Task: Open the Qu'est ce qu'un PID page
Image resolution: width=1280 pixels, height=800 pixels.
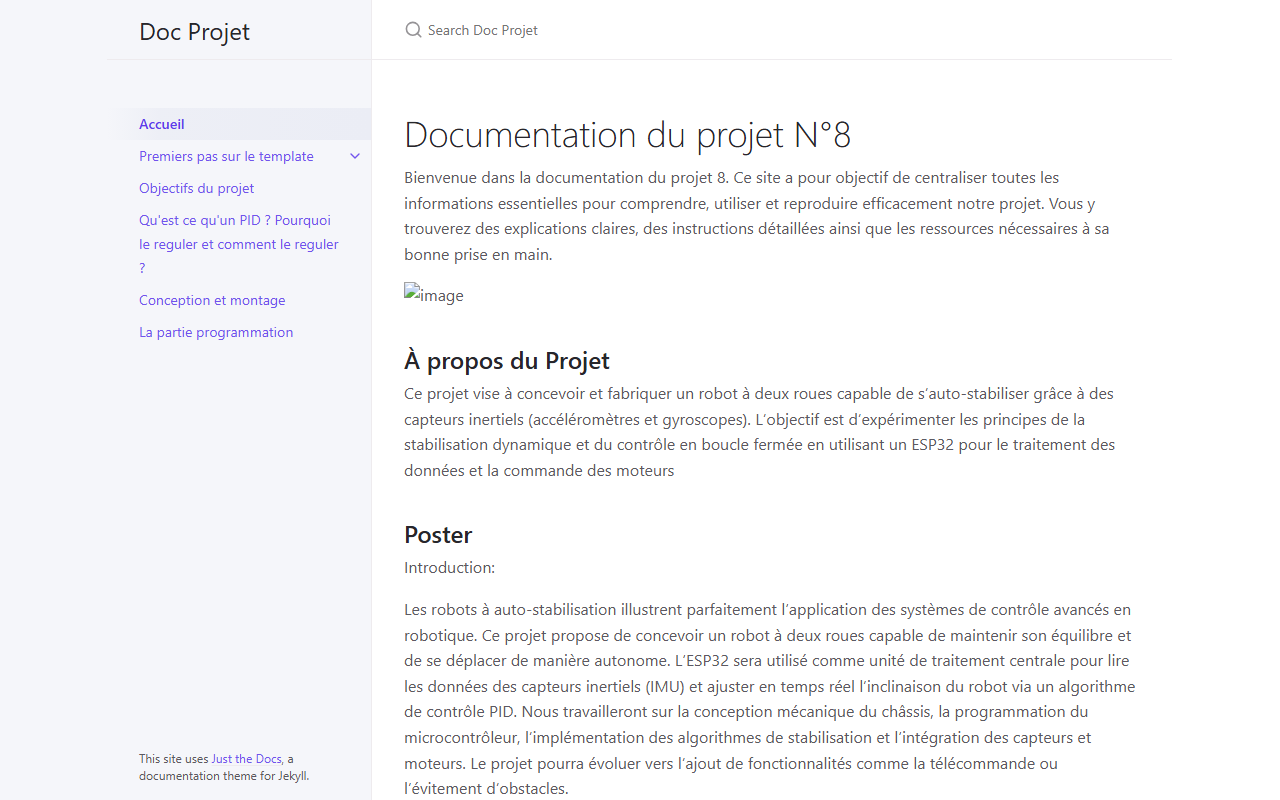Action: coord(239,244)
